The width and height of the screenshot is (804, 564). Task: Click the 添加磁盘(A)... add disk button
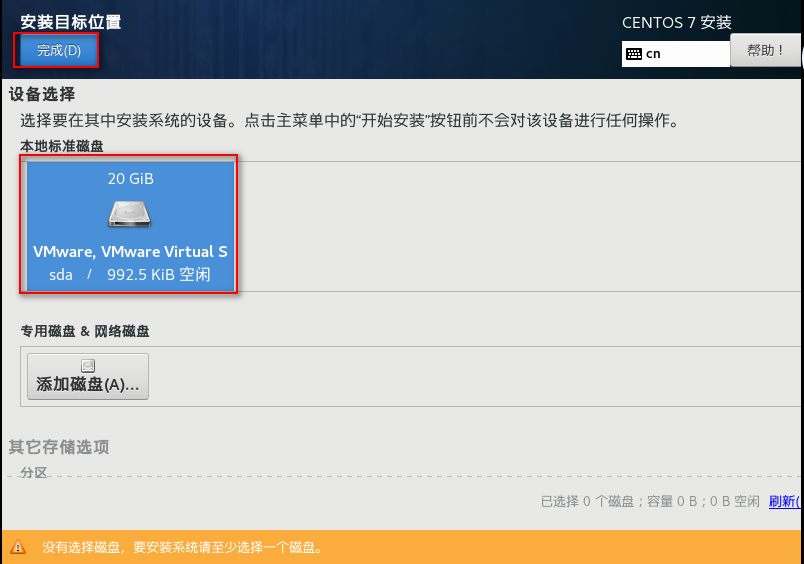88,376
